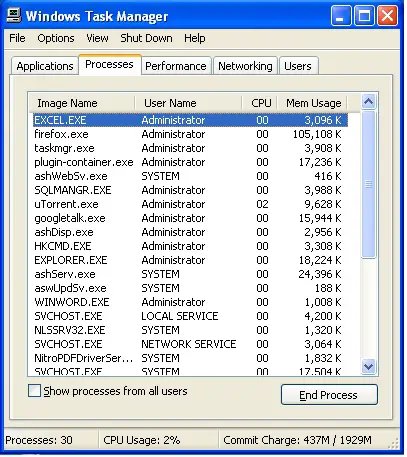Select the NitroPDFDriverSer... process
This screenshot has height=457, width=407.
pyautogui.click(x=190, y=358)
